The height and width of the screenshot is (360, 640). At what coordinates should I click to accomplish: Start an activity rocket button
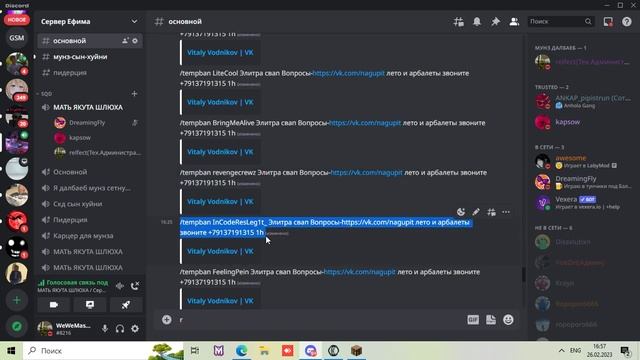coord(126,305)
